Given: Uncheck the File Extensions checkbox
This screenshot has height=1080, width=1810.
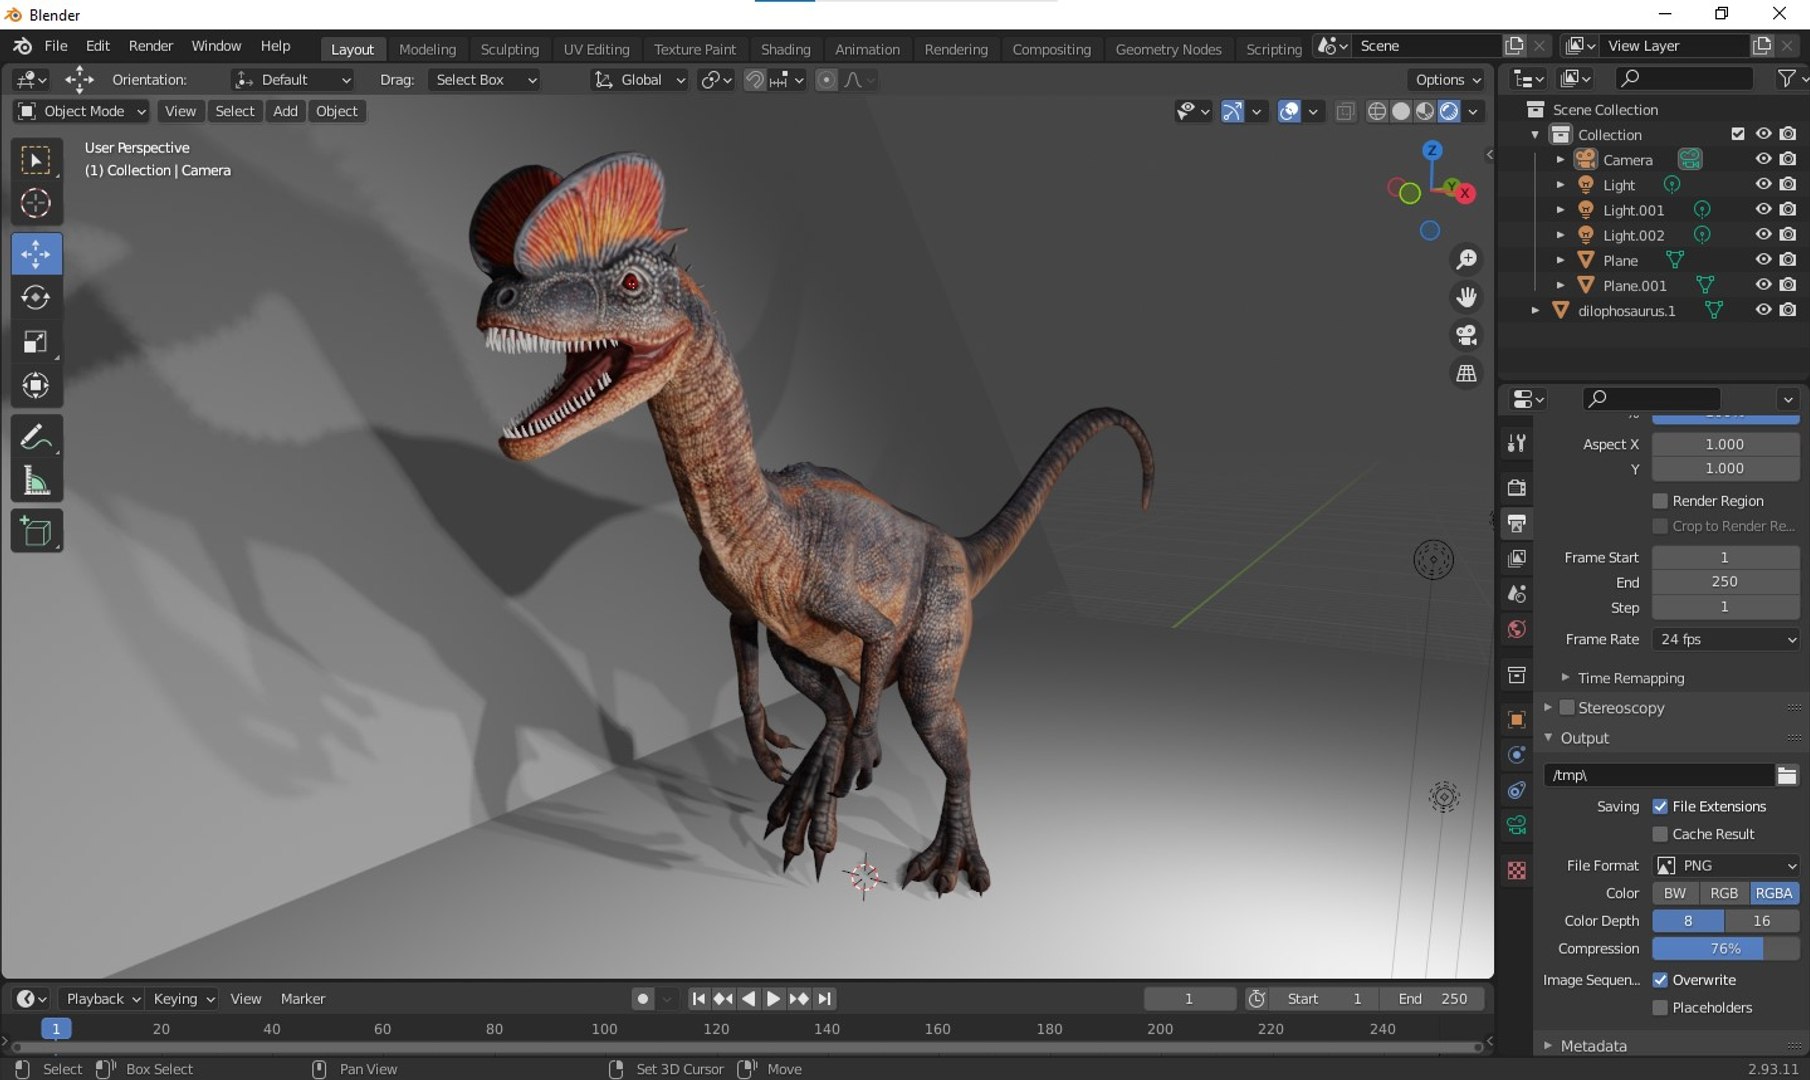Looking at the screenshot, I should click(1660, 806).
